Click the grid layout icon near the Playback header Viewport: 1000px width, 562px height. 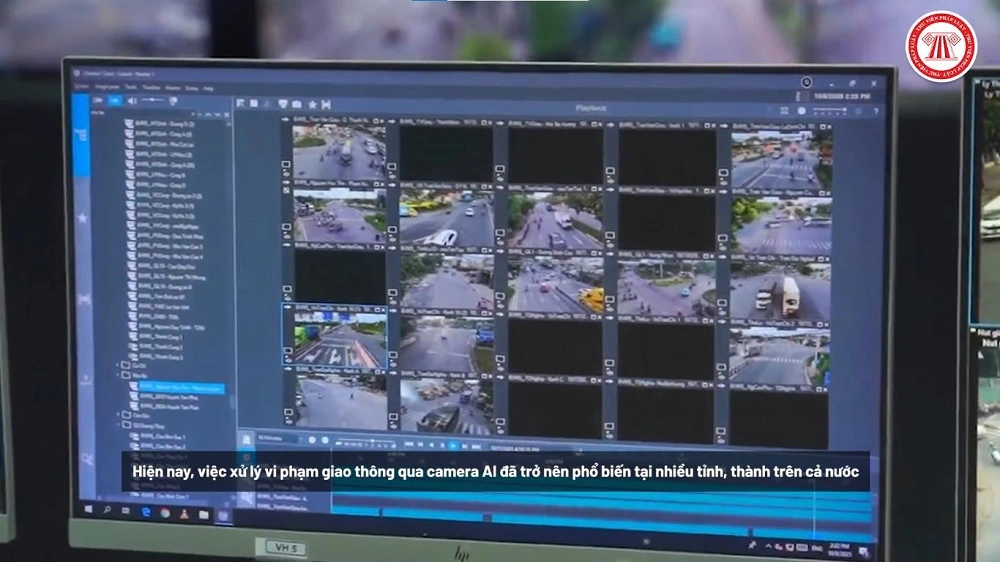784,110
